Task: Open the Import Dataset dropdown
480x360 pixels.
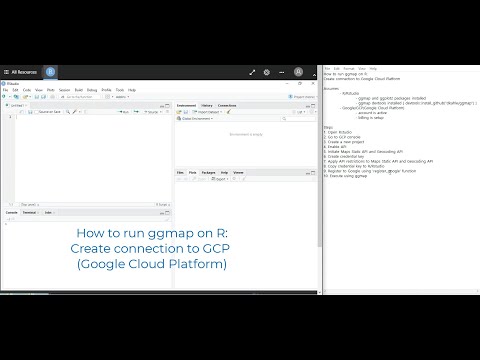Action: [207, 112]
